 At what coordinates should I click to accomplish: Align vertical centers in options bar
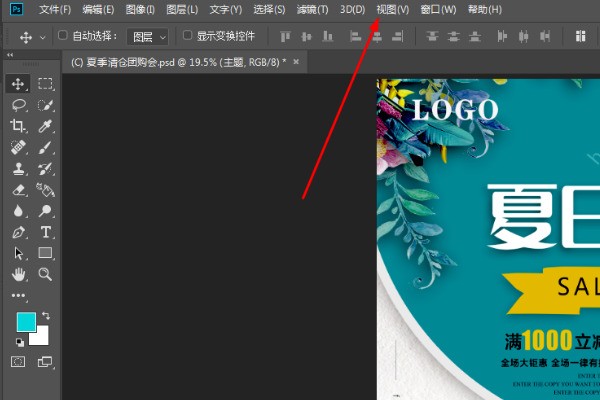coord(307,37)
